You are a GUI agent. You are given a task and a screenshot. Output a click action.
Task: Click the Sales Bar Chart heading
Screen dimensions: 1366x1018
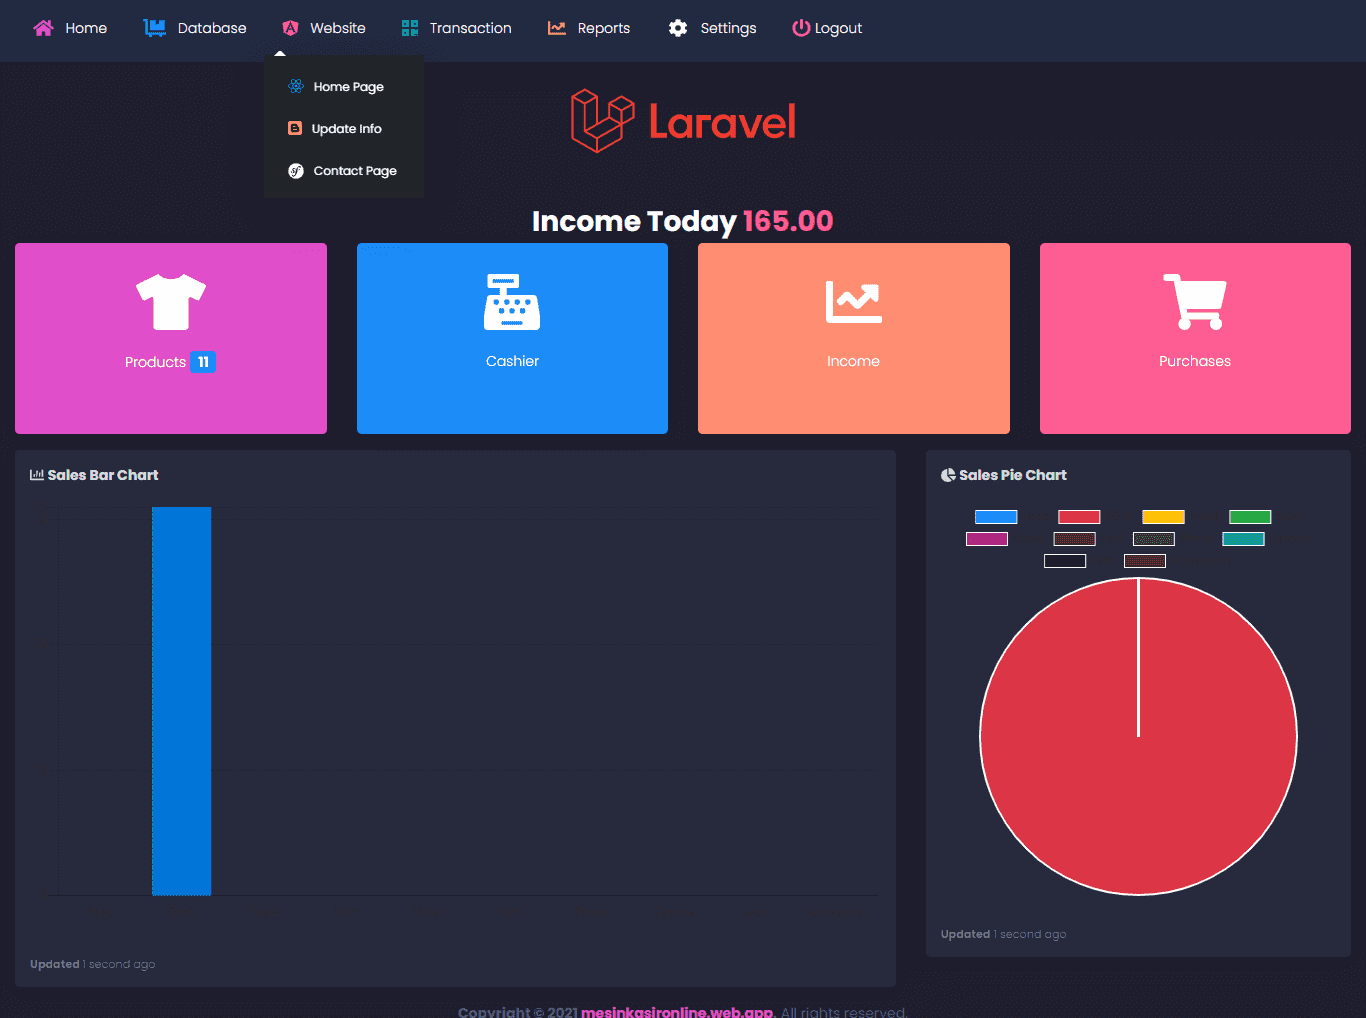pos(103,475)
